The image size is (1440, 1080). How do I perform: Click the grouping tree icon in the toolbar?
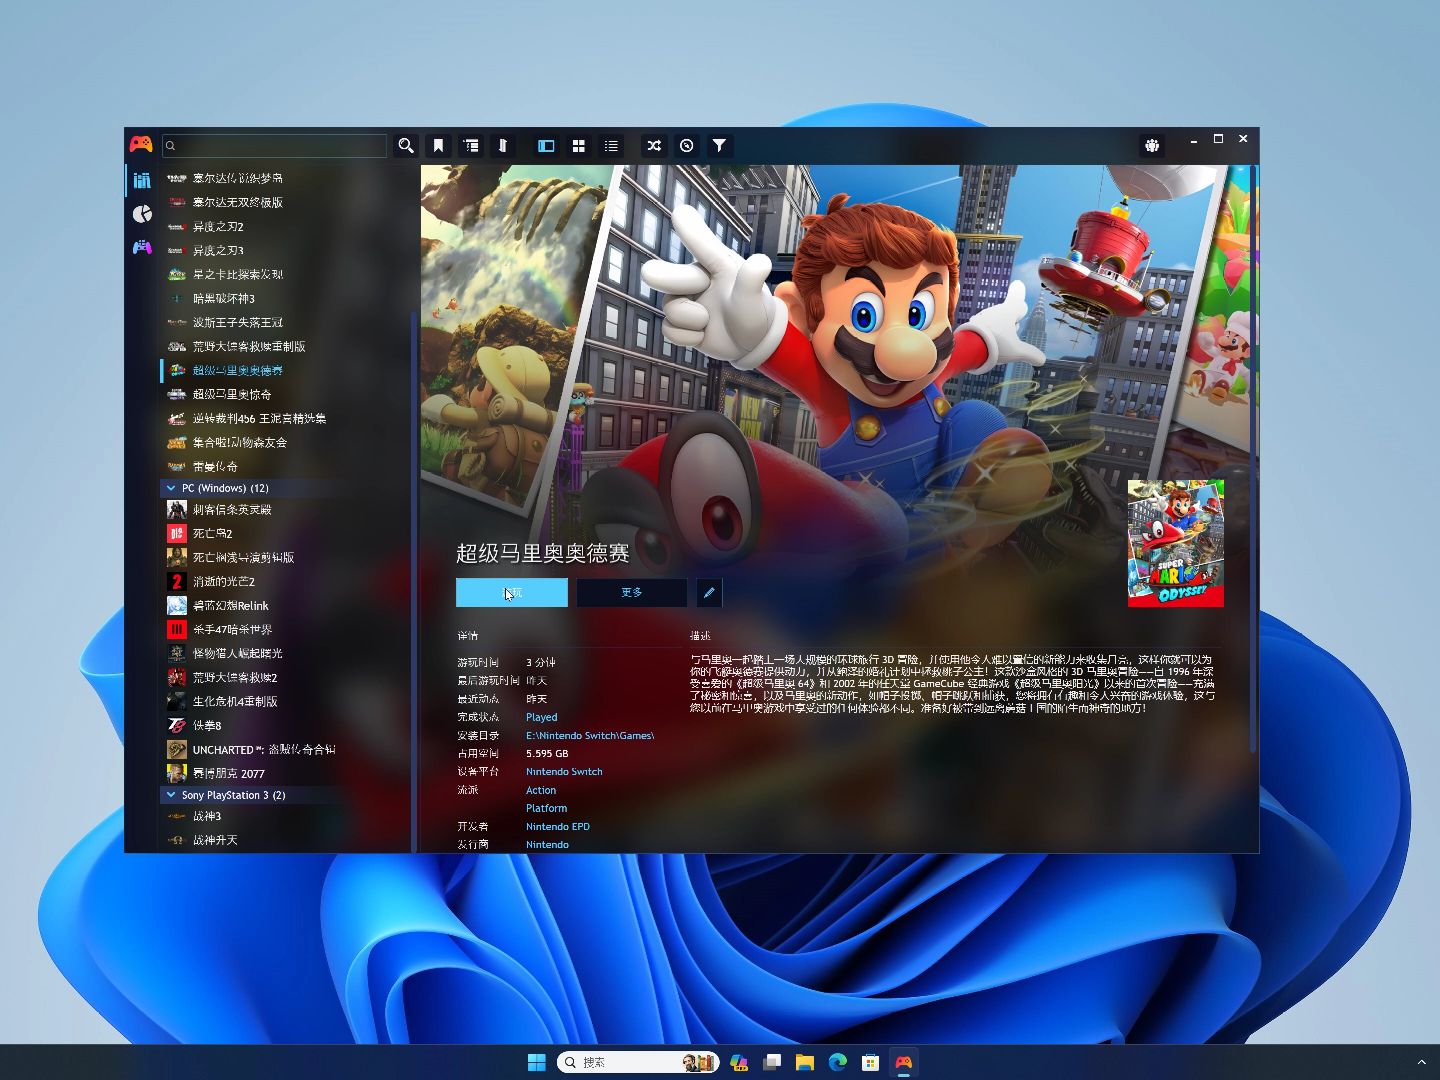[x=471, y=146]
